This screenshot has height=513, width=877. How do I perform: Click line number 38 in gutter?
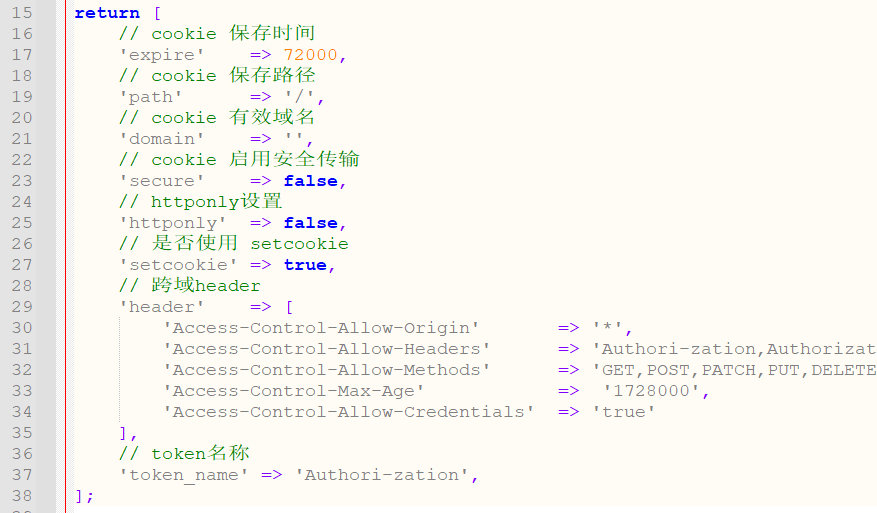click(x=22, y=496)
